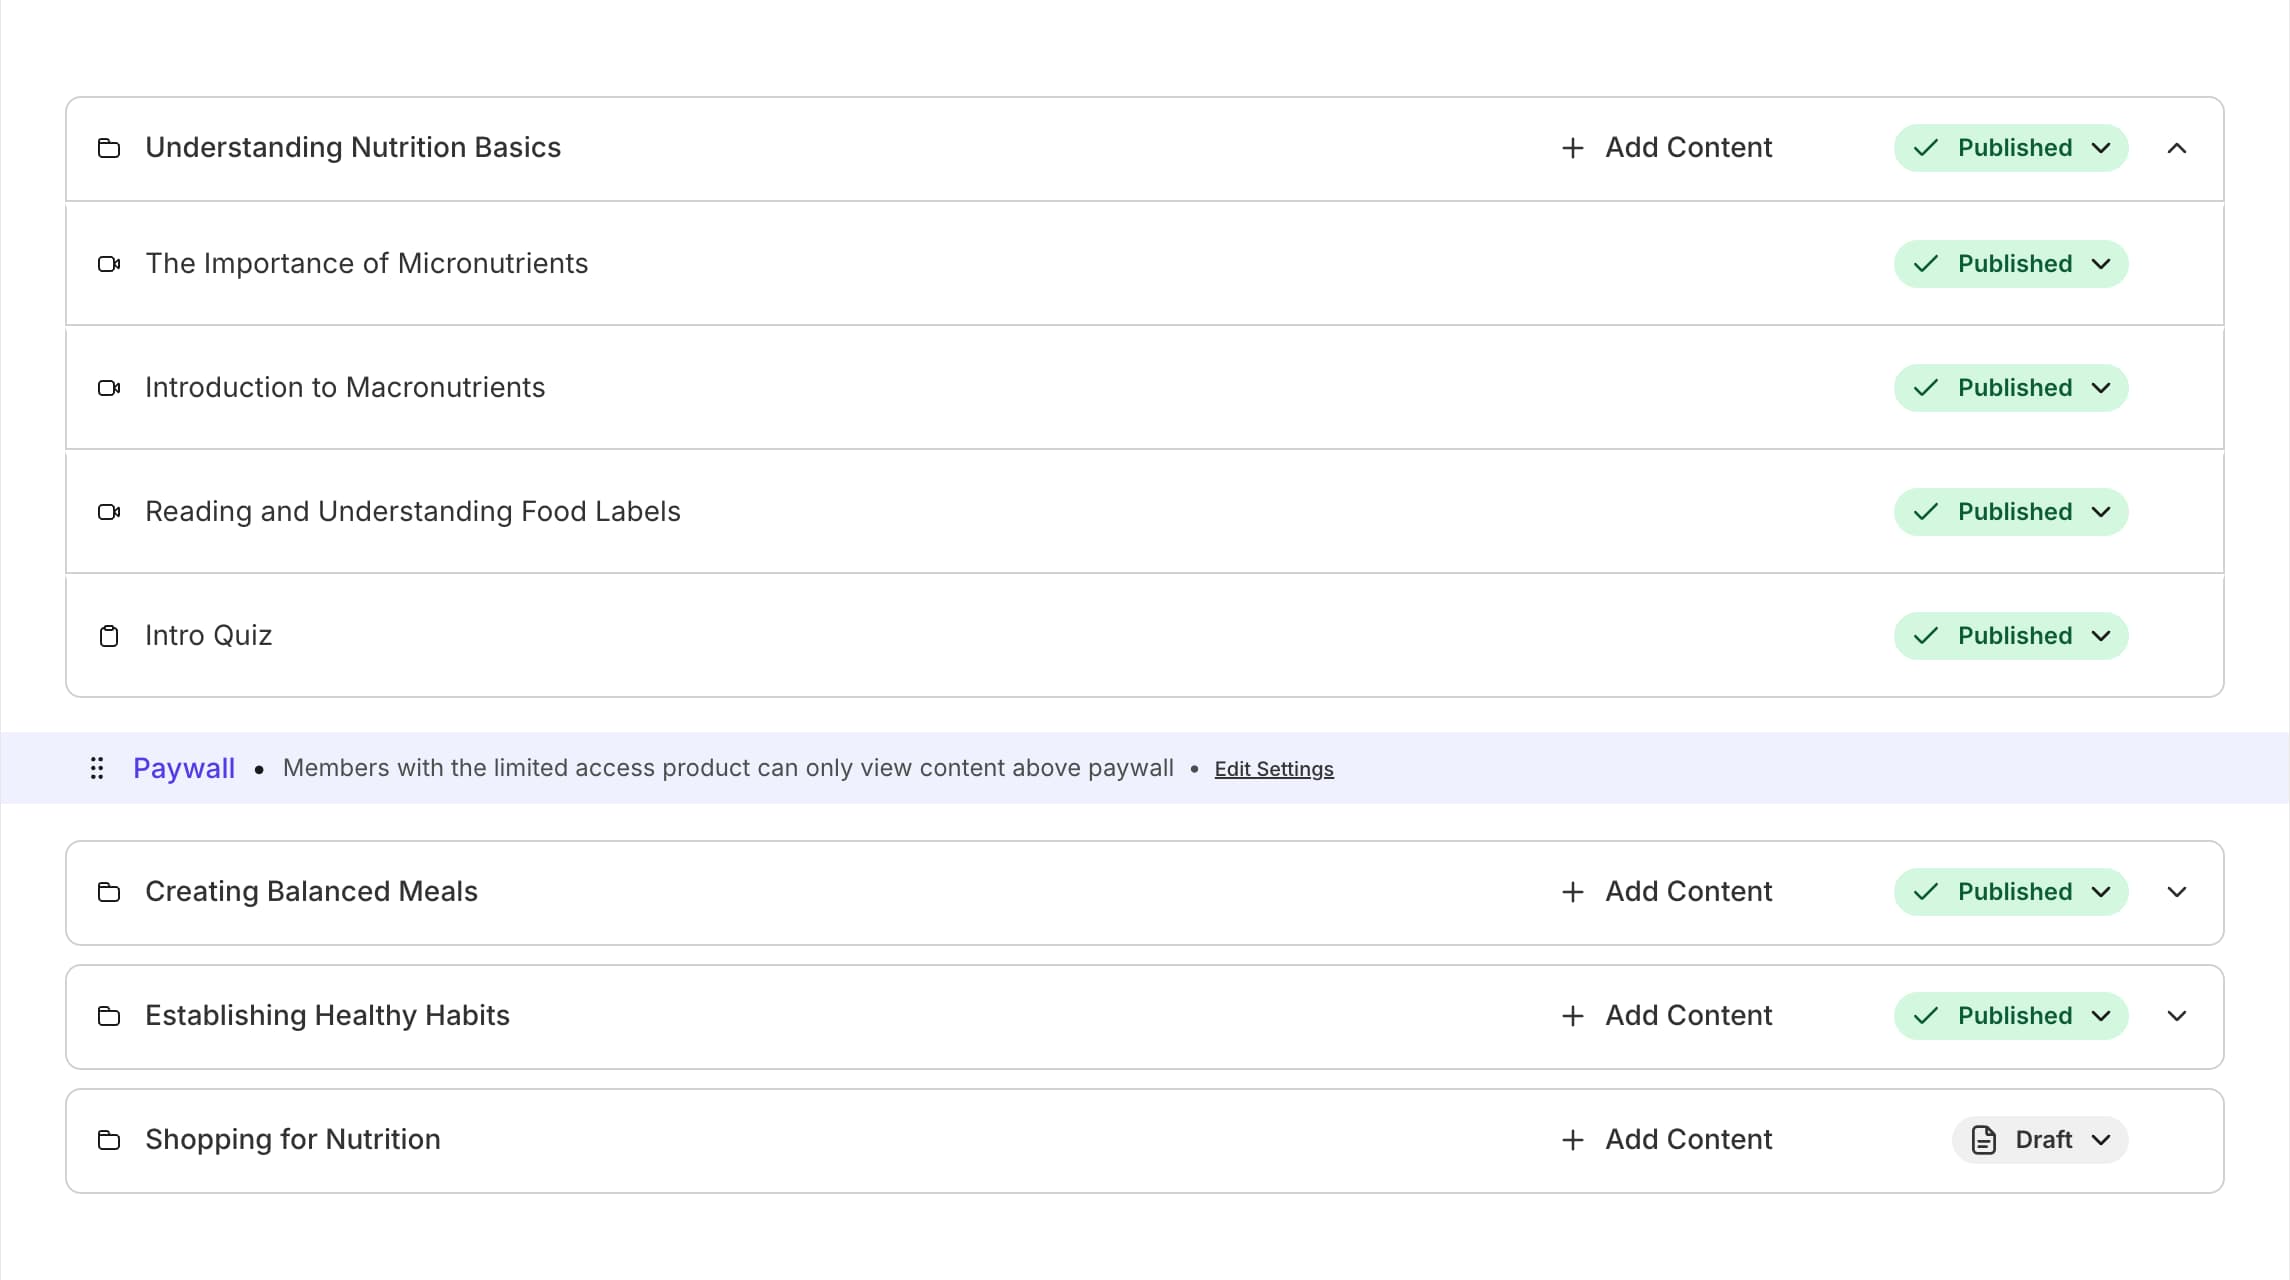Open Reading and Understanding Food Labels lesson
The width and height of the screenshot is (2290, 1280).
click(413, 512)
